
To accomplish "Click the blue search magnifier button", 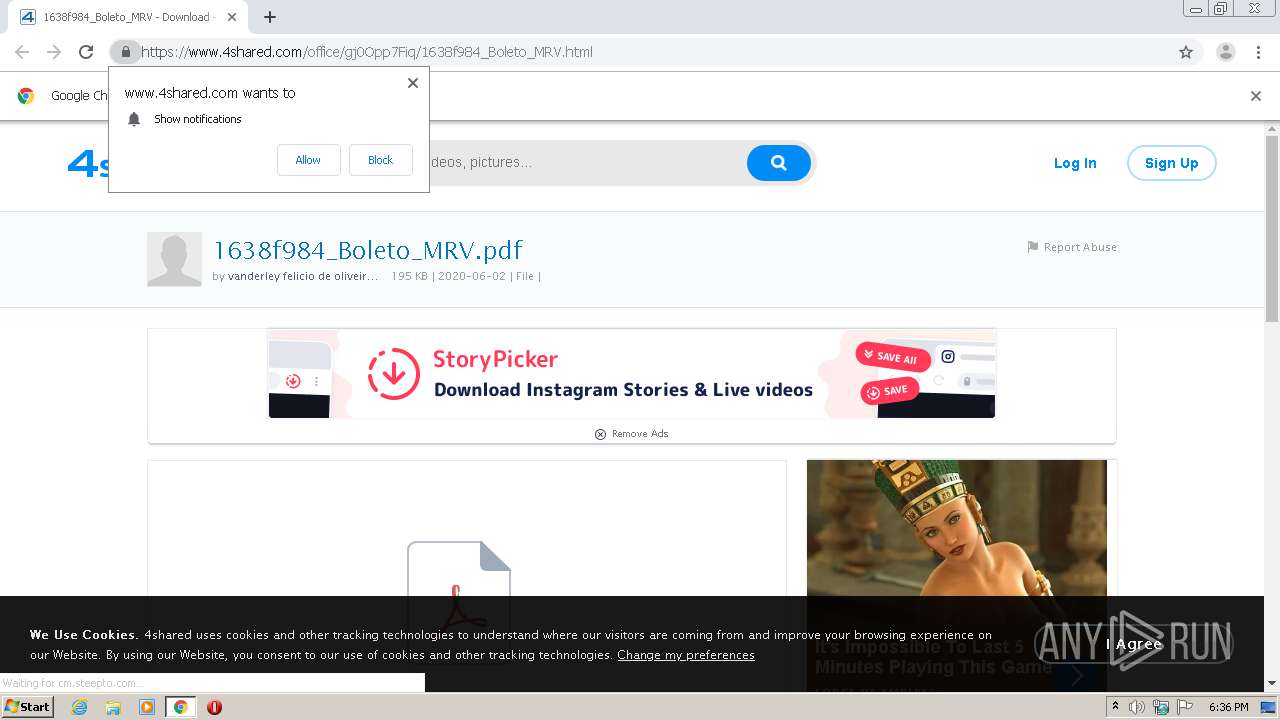I will click(778, 162).
